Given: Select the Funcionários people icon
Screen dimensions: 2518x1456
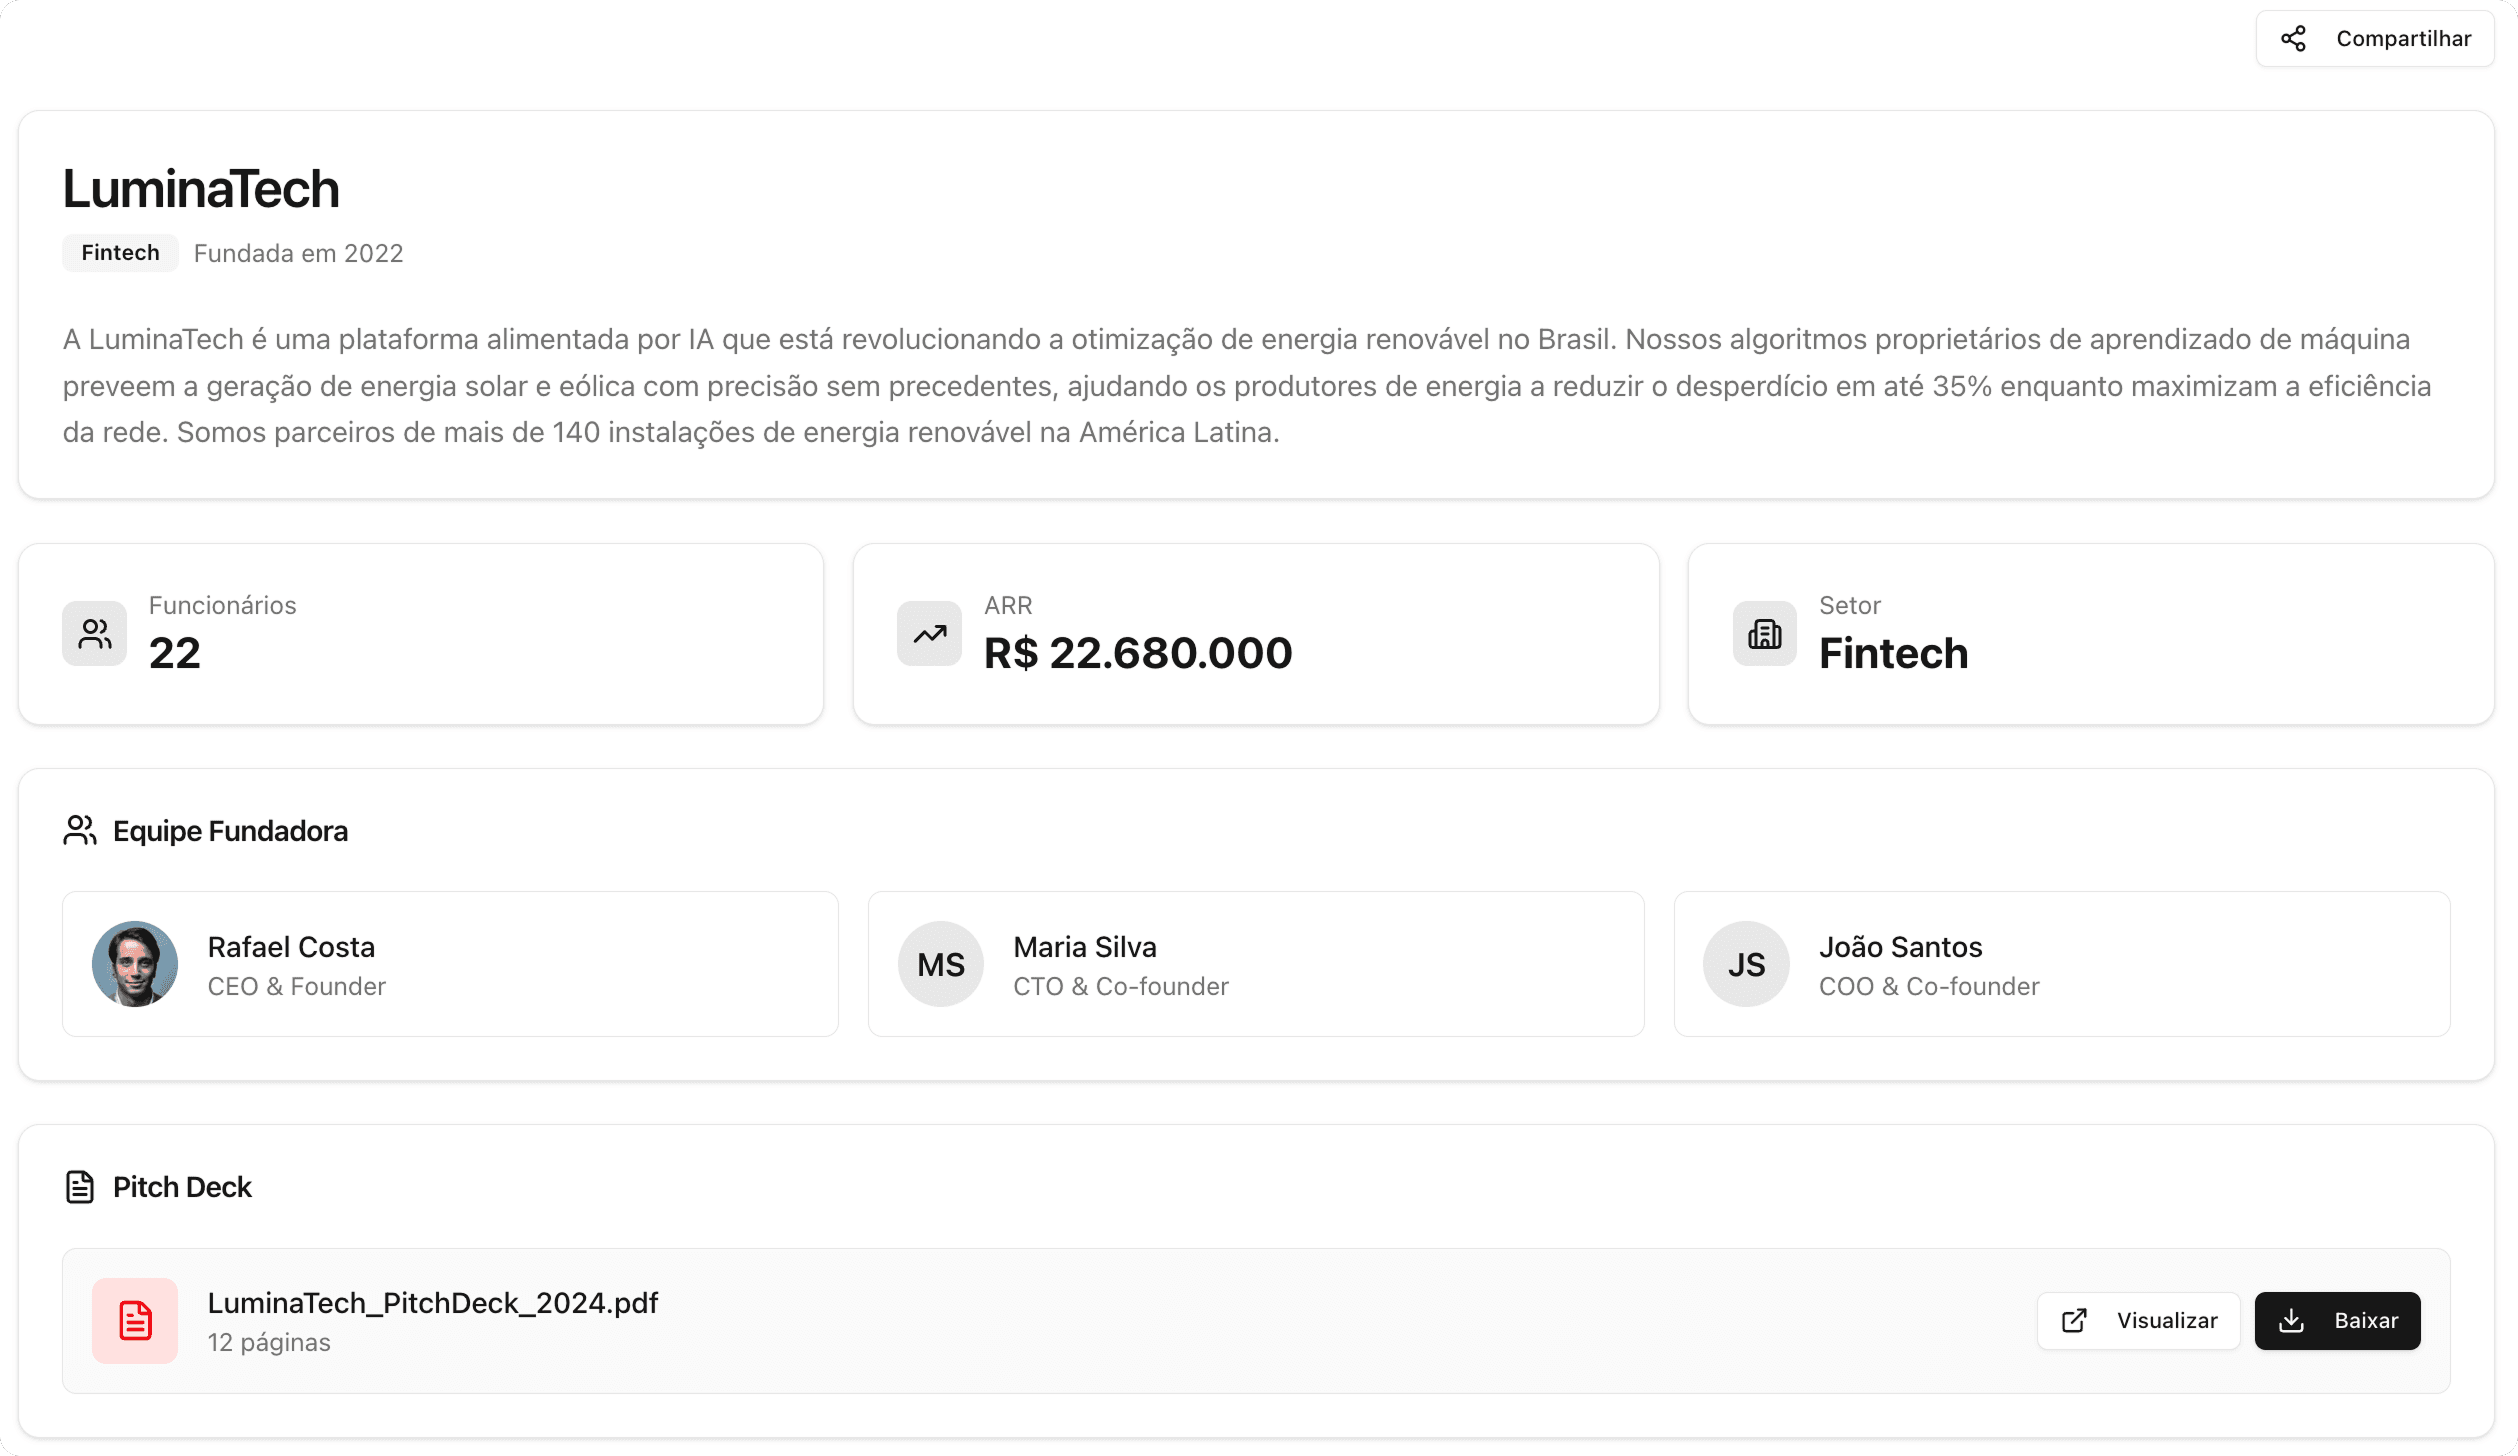Looking at the screenshot, I should [94, 633].
